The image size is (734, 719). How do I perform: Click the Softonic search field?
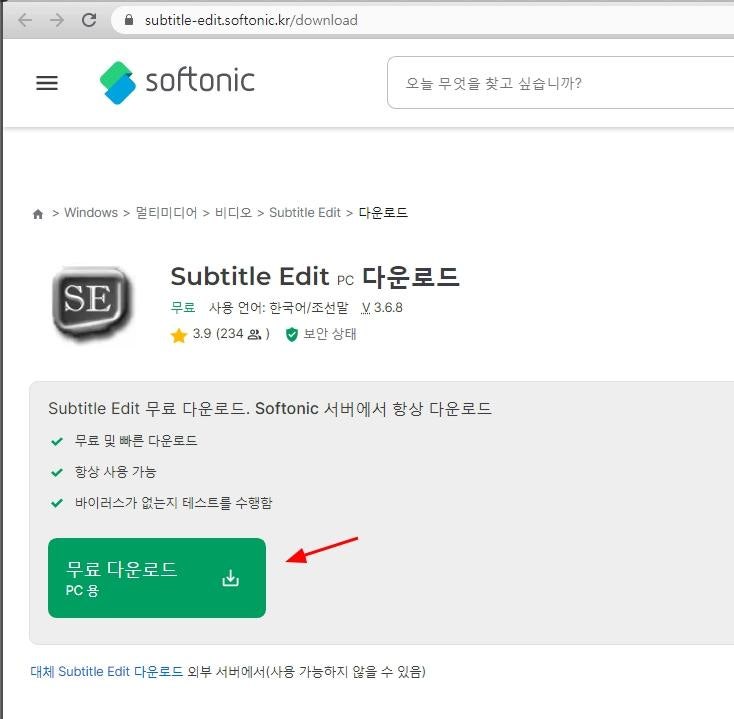click(561, 83)
